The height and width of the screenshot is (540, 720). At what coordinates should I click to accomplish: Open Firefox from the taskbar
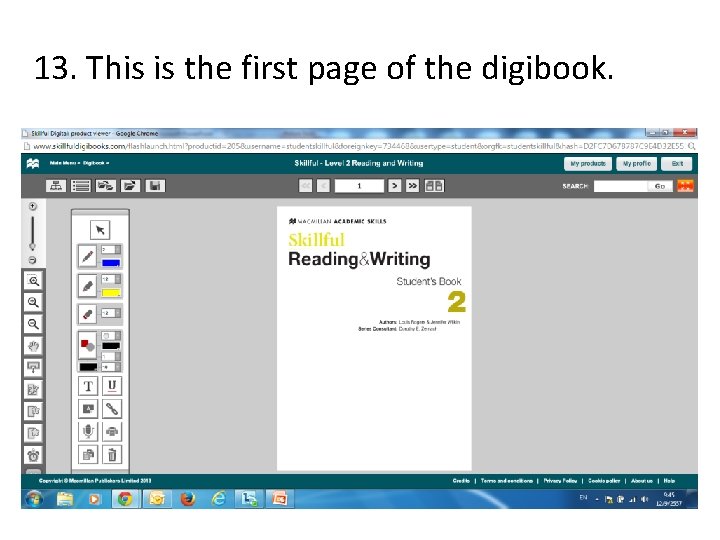187,499
